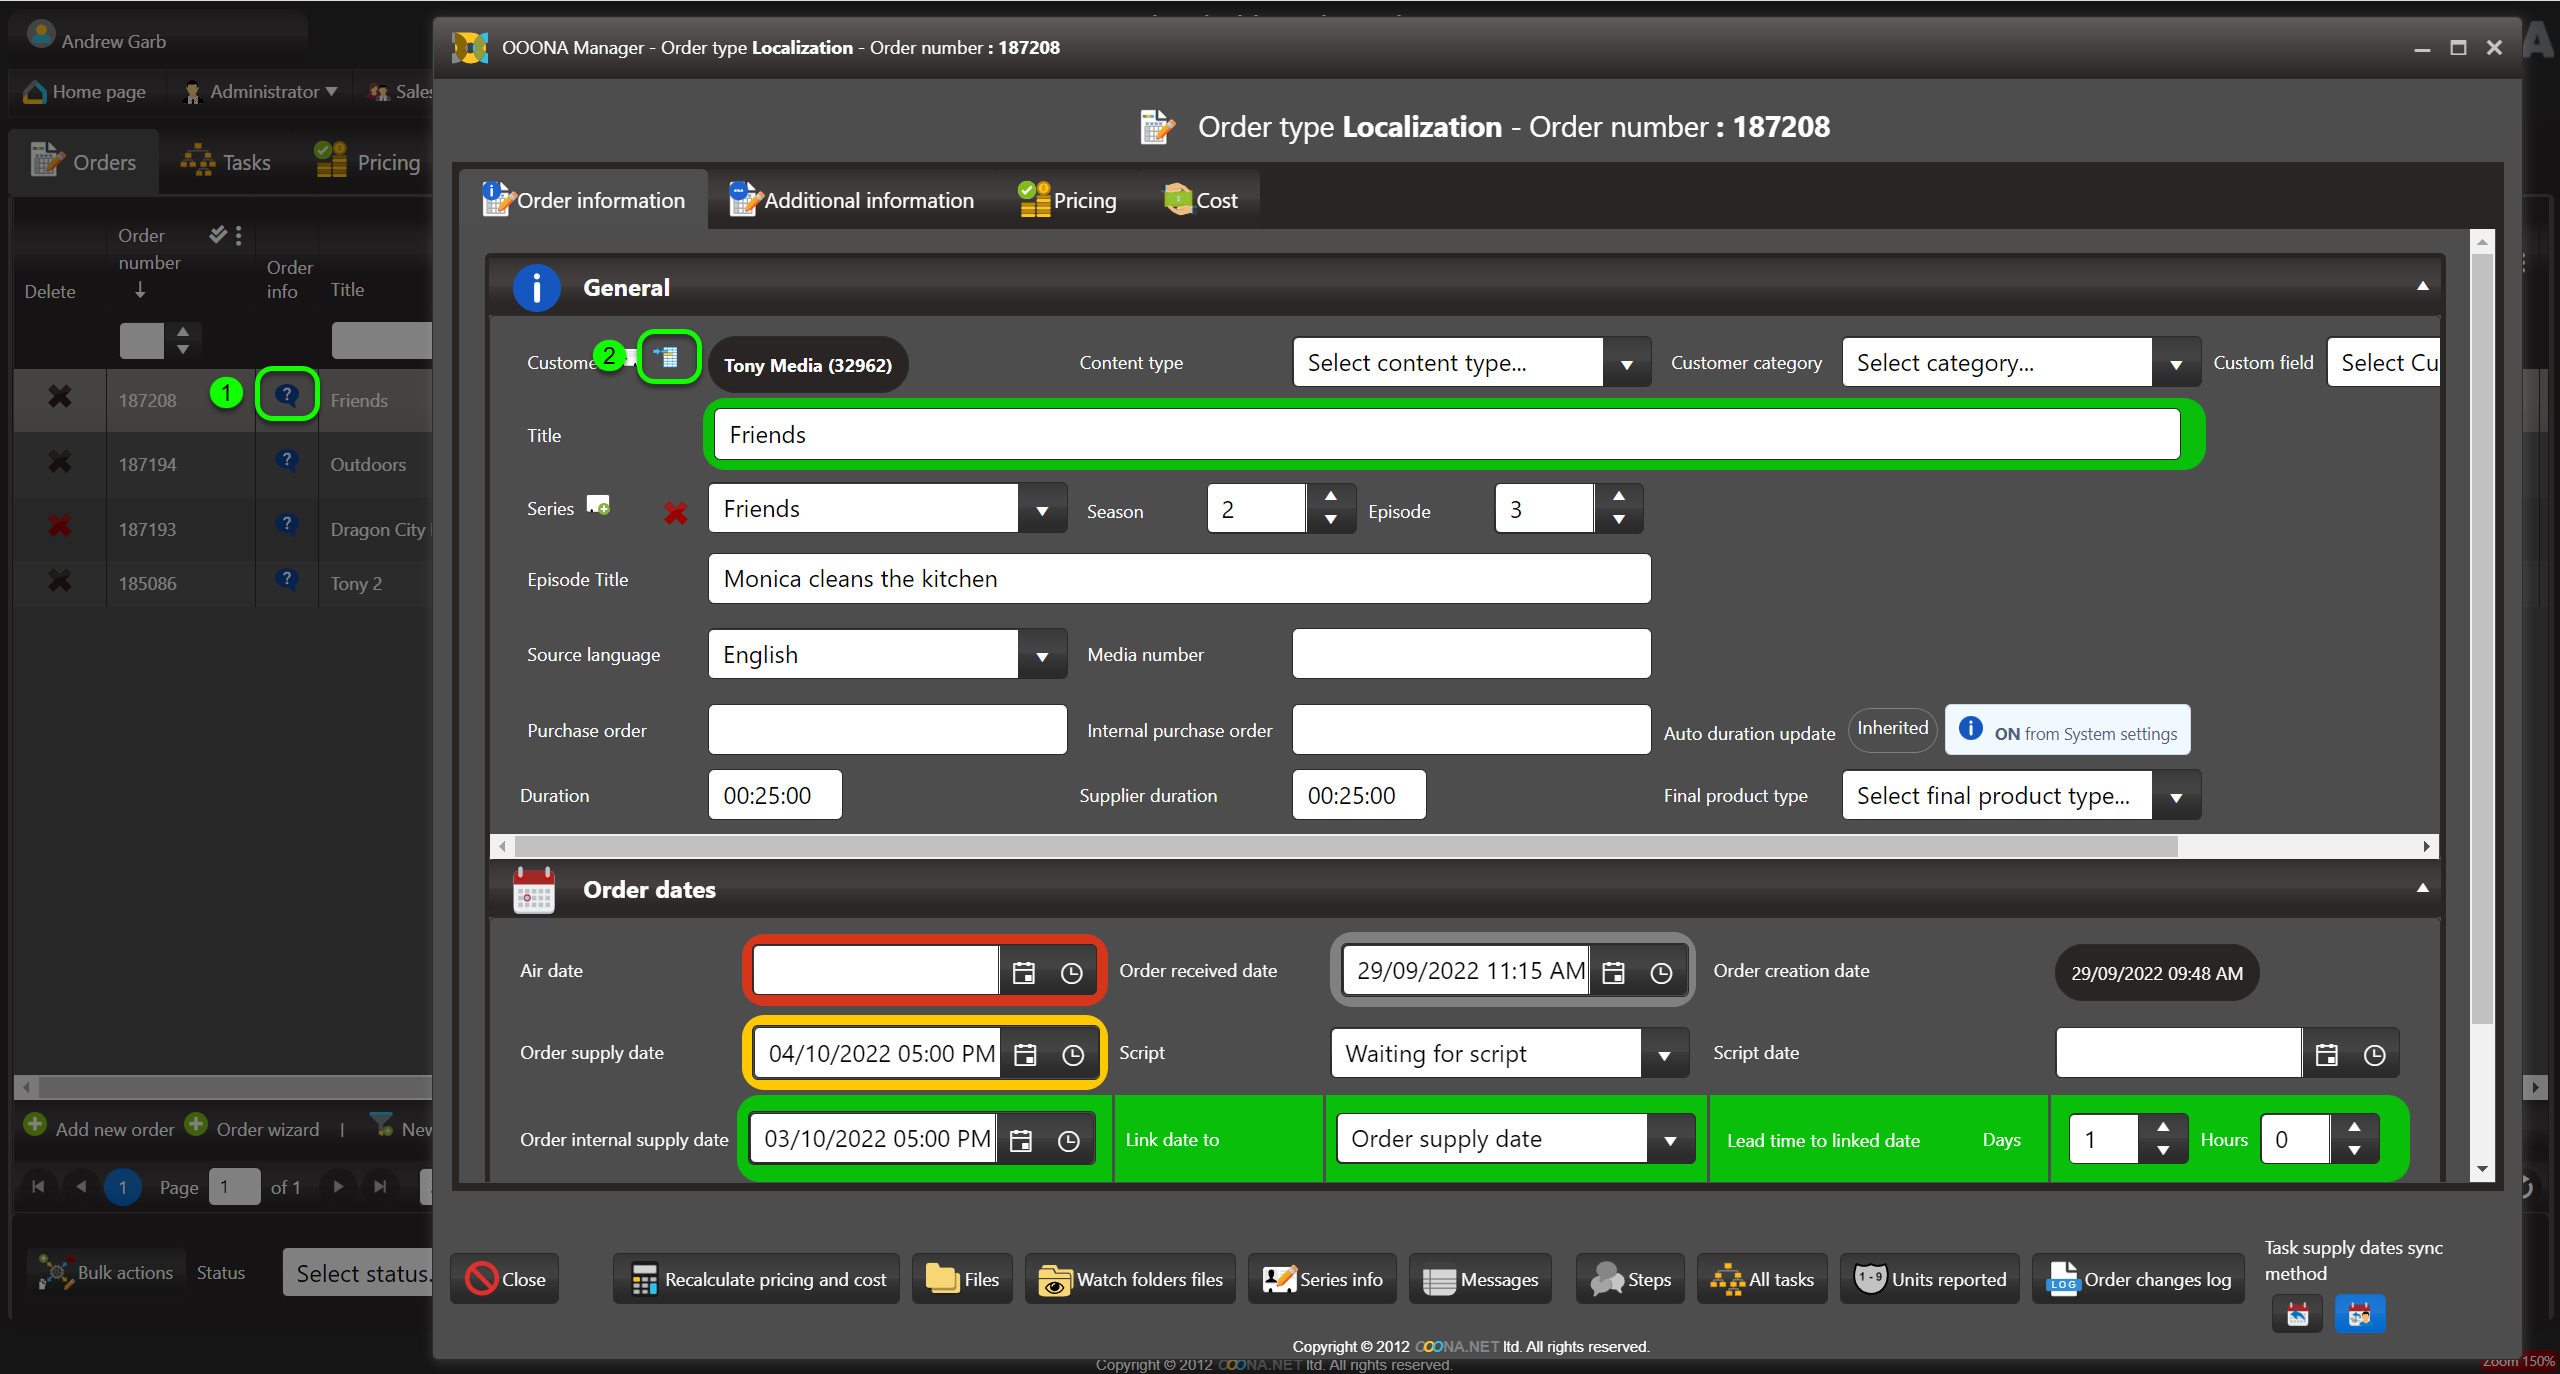
Task: Click the customer details icon beside Tony Media
Action: tap(668, 358)
